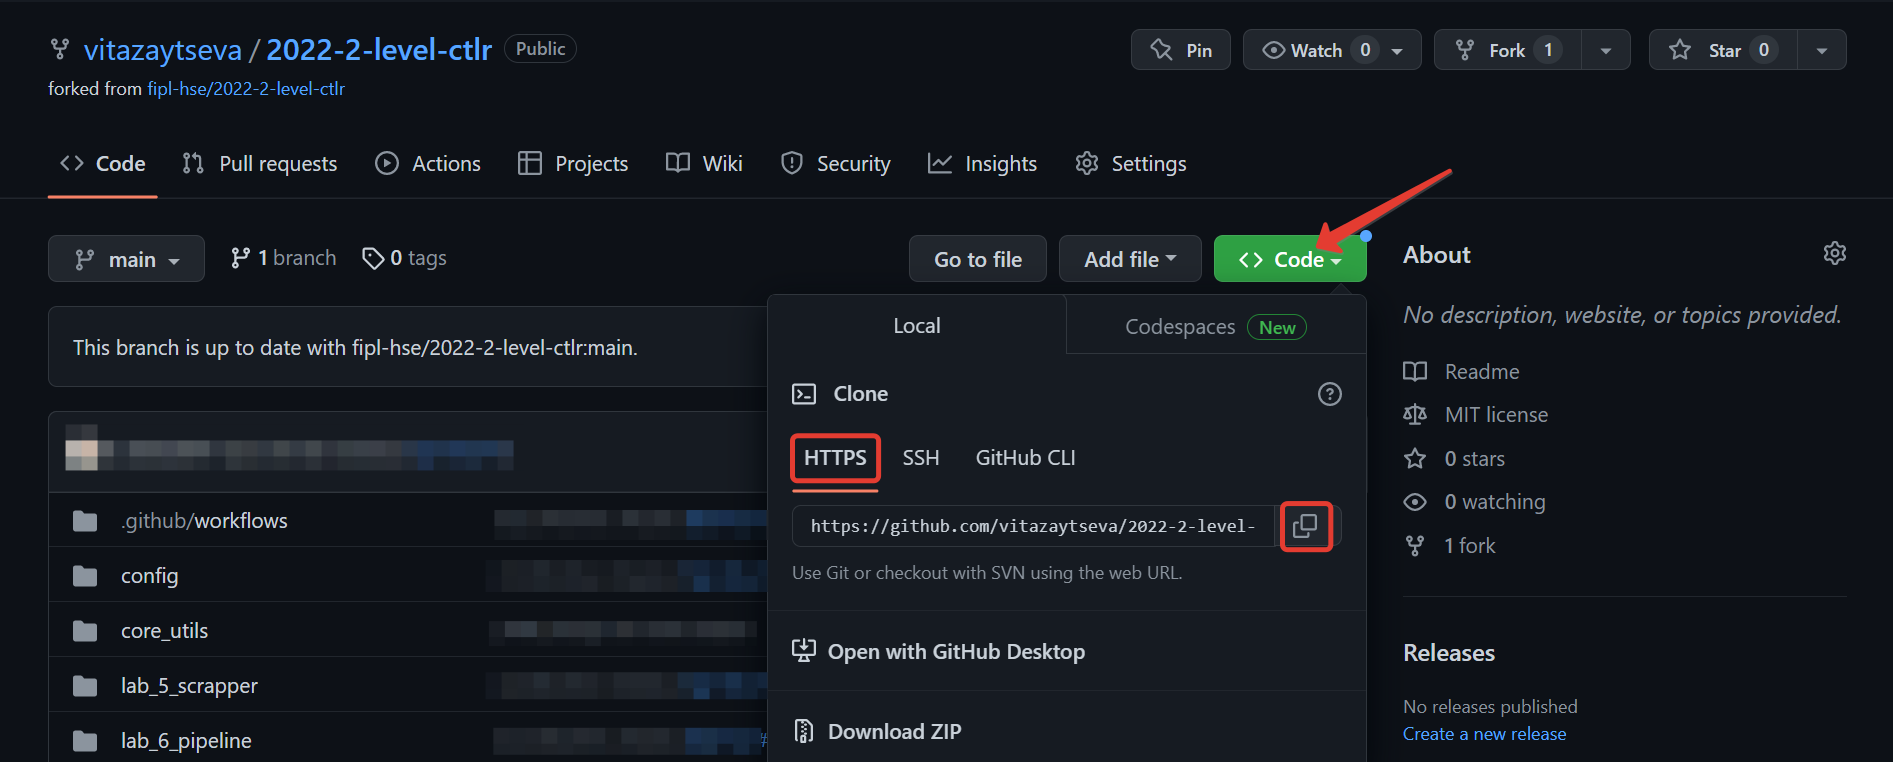This screenshot has height=762, width=1893.
Task: Open the 2022-2-level-ctlr repository name link
Action: (x=379, y=49)
